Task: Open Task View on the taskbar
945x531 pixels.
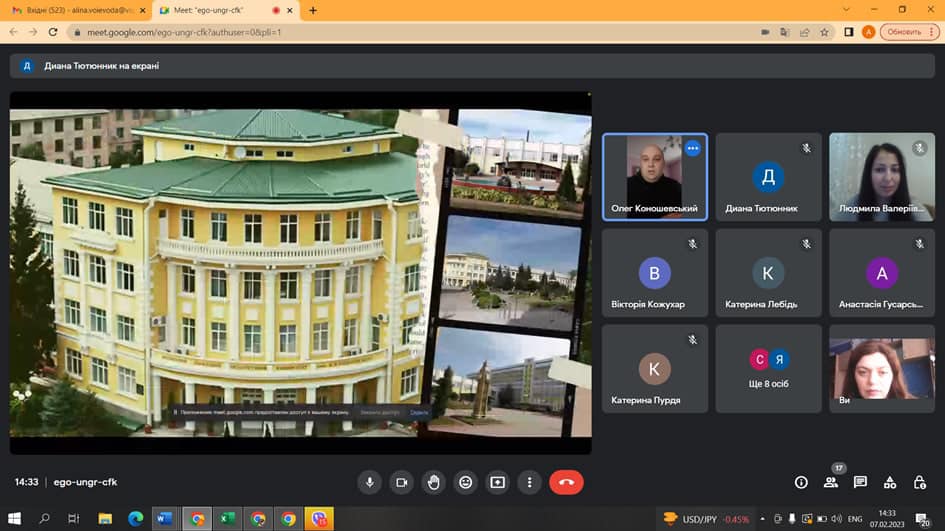Action: [x=74, y=518]
